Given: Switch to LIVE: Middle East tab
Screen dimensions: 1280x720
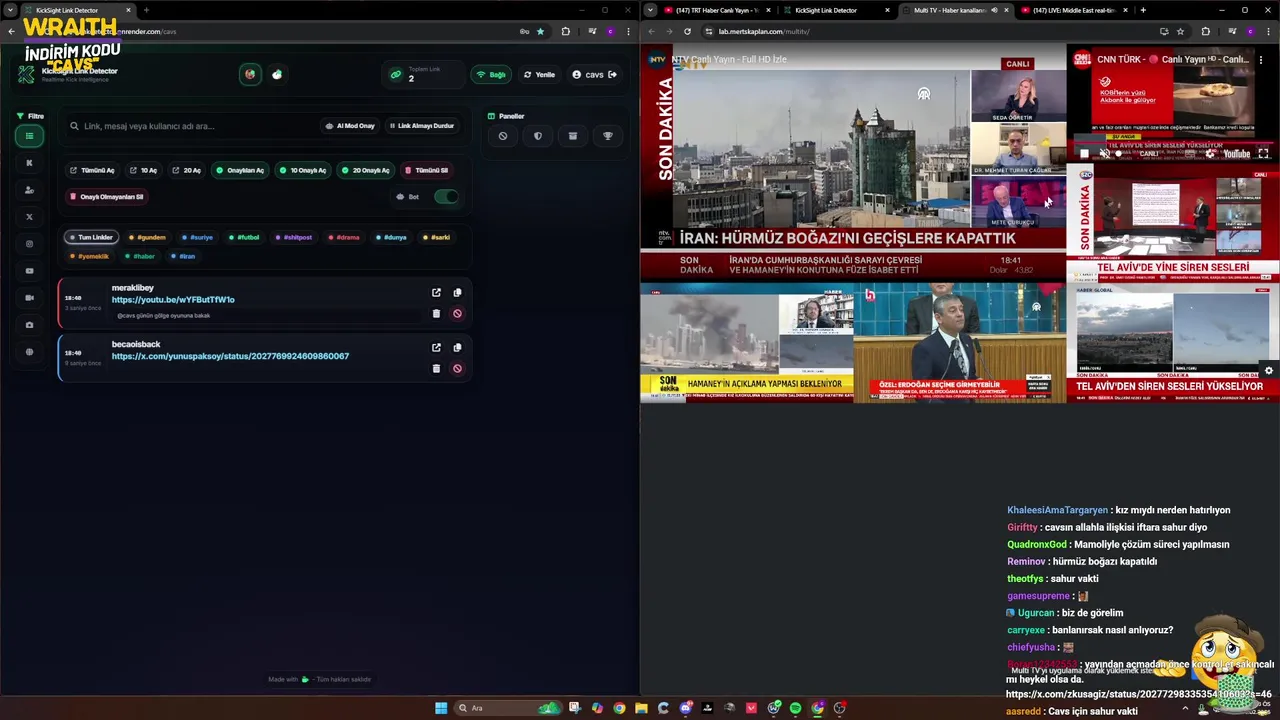Looking at the screenshot, I should [x=1075, y=10].
